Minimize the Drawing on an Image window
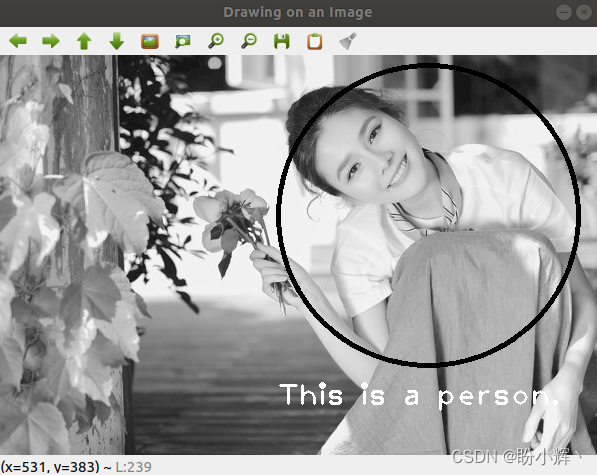The image size is (597, 475). tap(564, 12)
